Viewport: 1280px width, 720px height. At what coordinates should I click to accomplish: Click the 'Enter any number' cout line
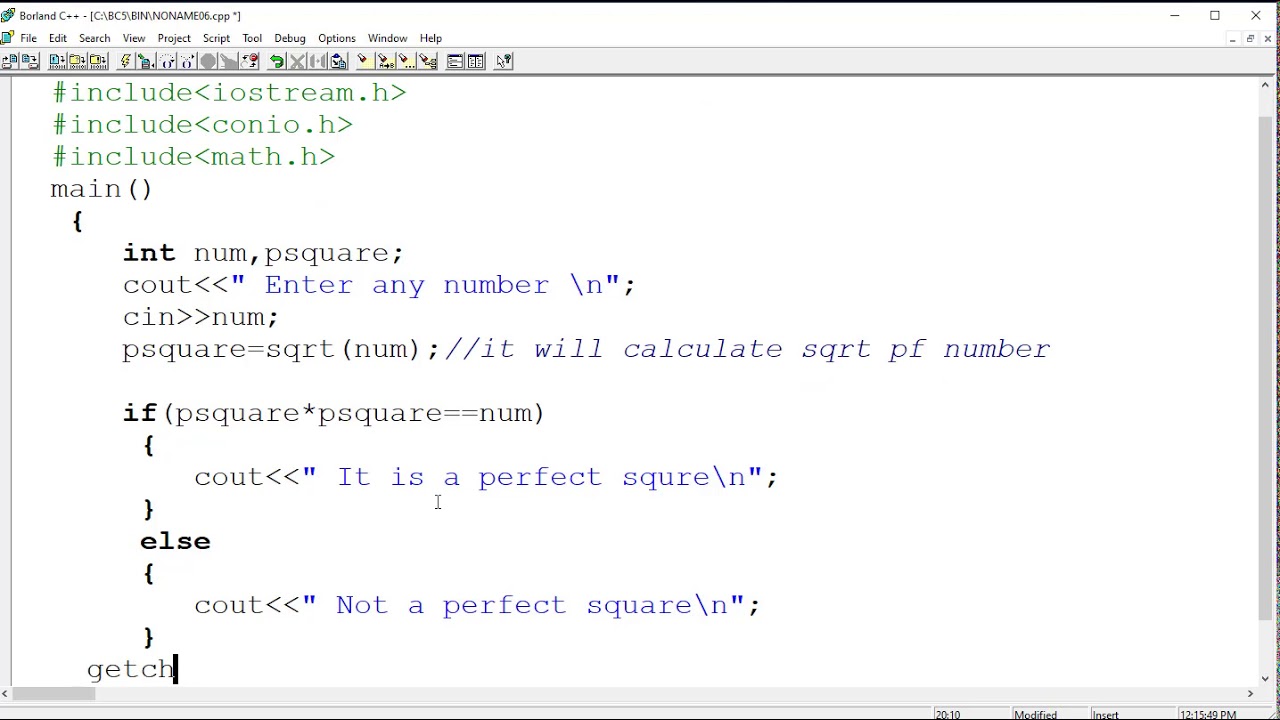pos(379,285)
